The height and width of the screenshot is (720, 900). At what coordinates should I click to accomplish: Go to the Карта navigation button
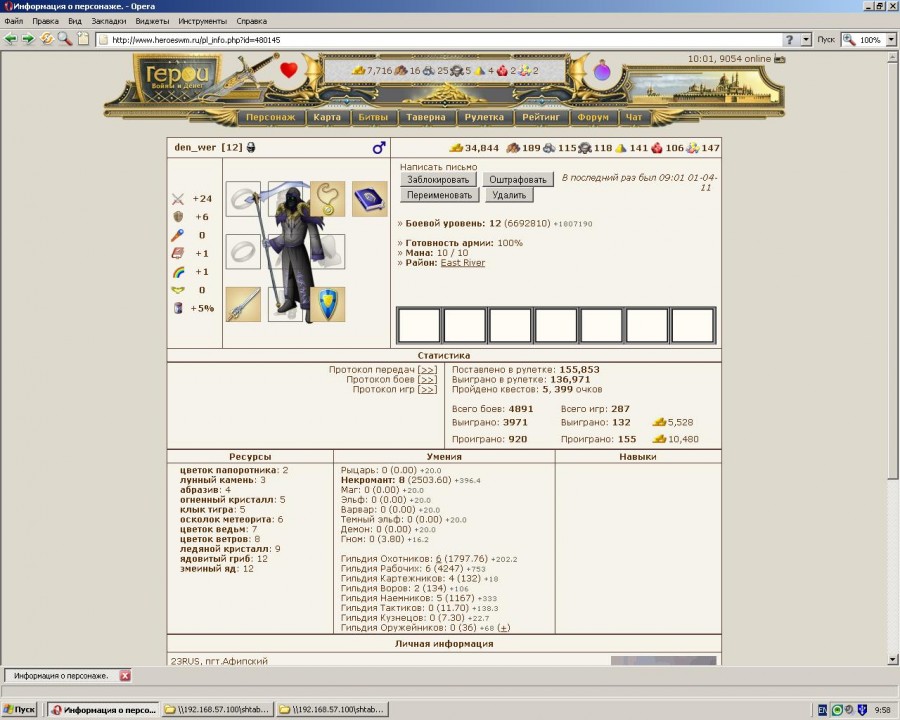[327, 117]
